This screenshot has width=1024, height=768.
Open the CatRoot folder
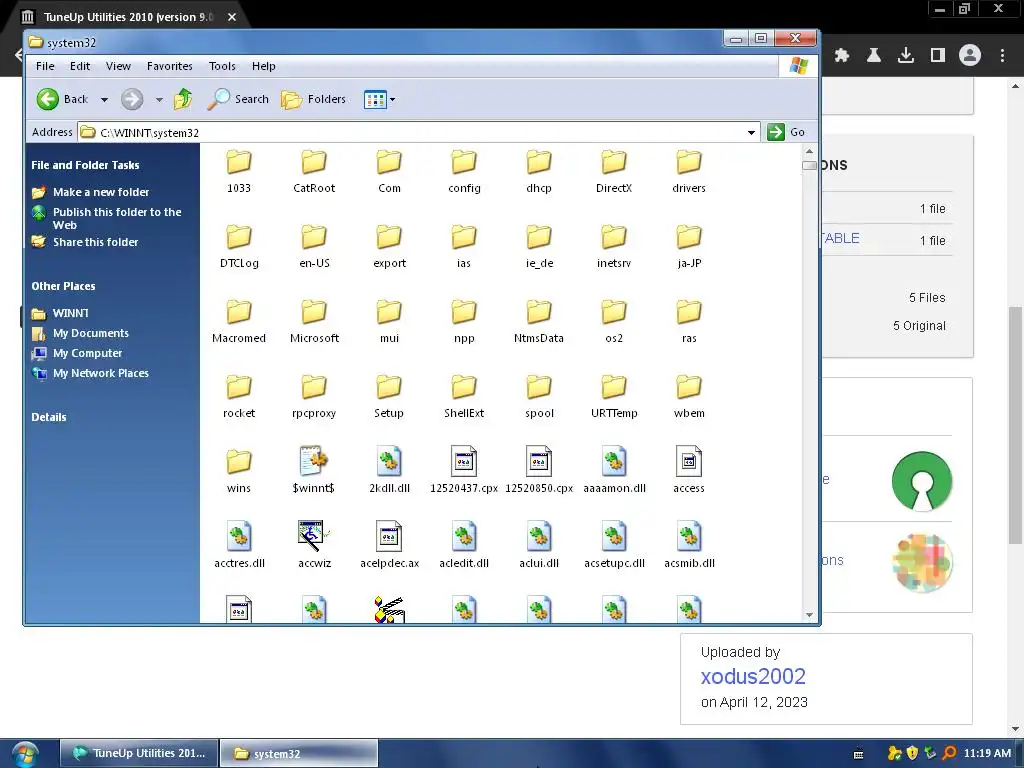pyautogui.click(x=314, y=172)
